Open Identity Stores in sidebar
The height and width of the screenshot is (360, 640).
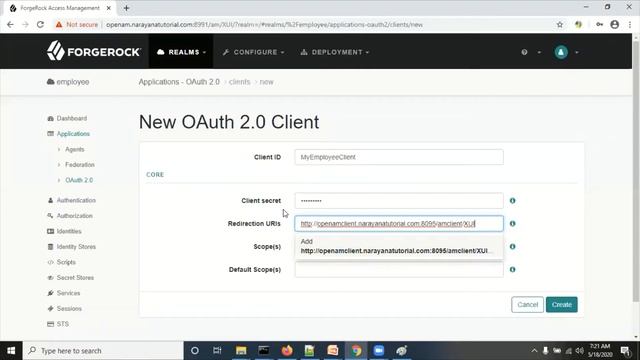(x=76, y=247)
